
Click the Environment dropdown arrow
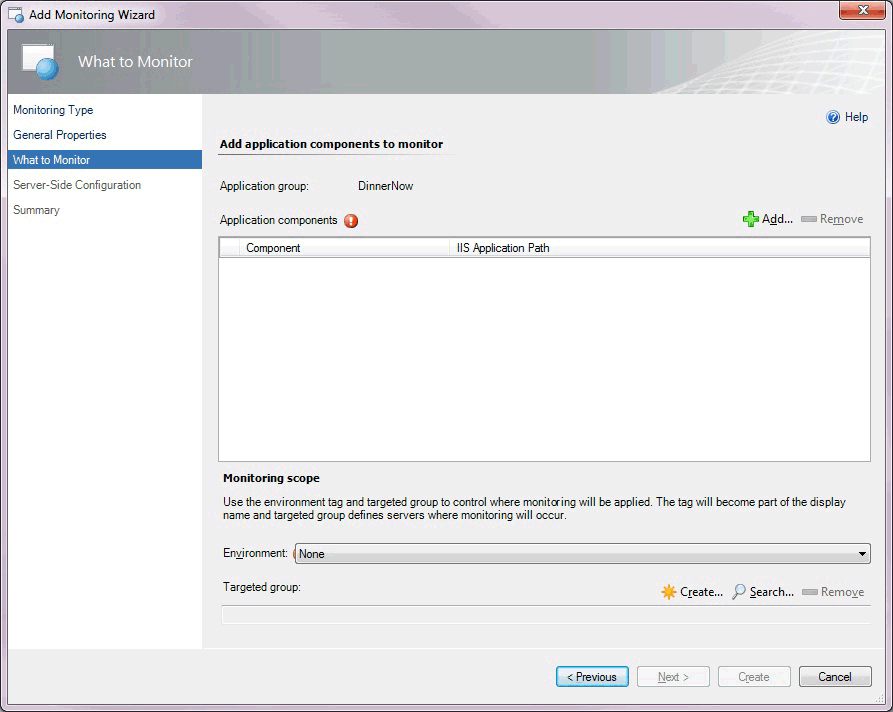[860, 553]
